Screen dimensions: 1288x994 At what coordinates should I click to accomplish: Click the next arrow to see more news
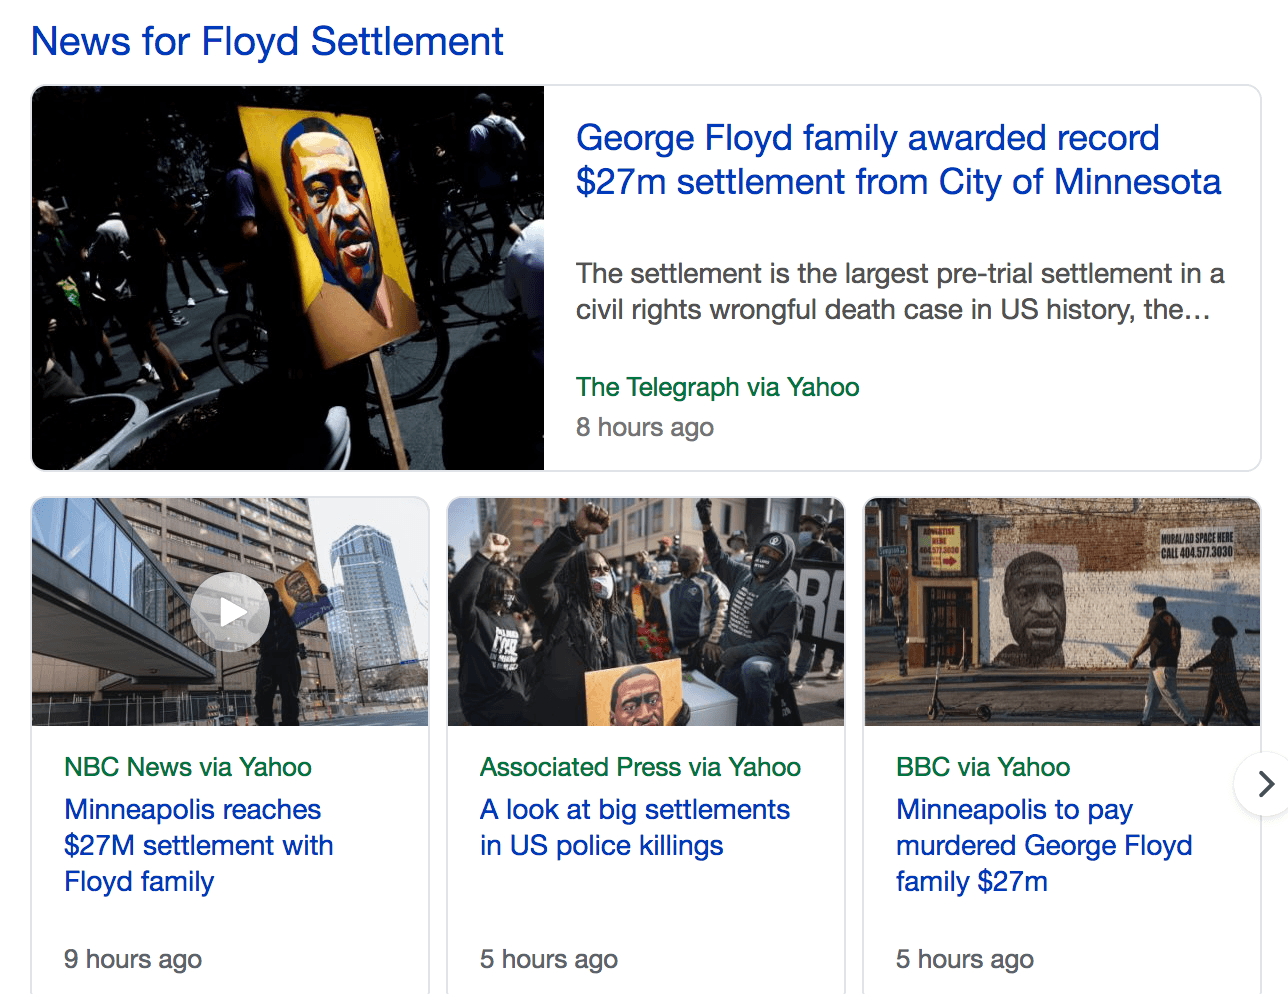coord(1264,784)
